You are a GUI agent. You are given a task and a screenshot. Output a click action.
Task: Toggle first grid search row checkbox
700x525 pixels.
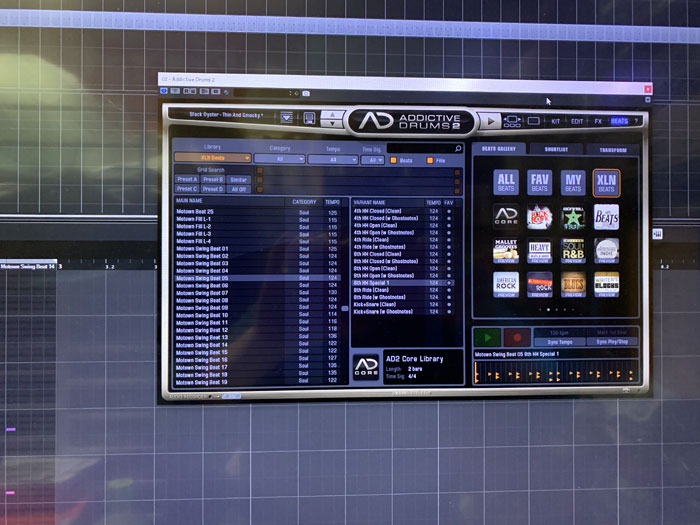tap(260, 171)
